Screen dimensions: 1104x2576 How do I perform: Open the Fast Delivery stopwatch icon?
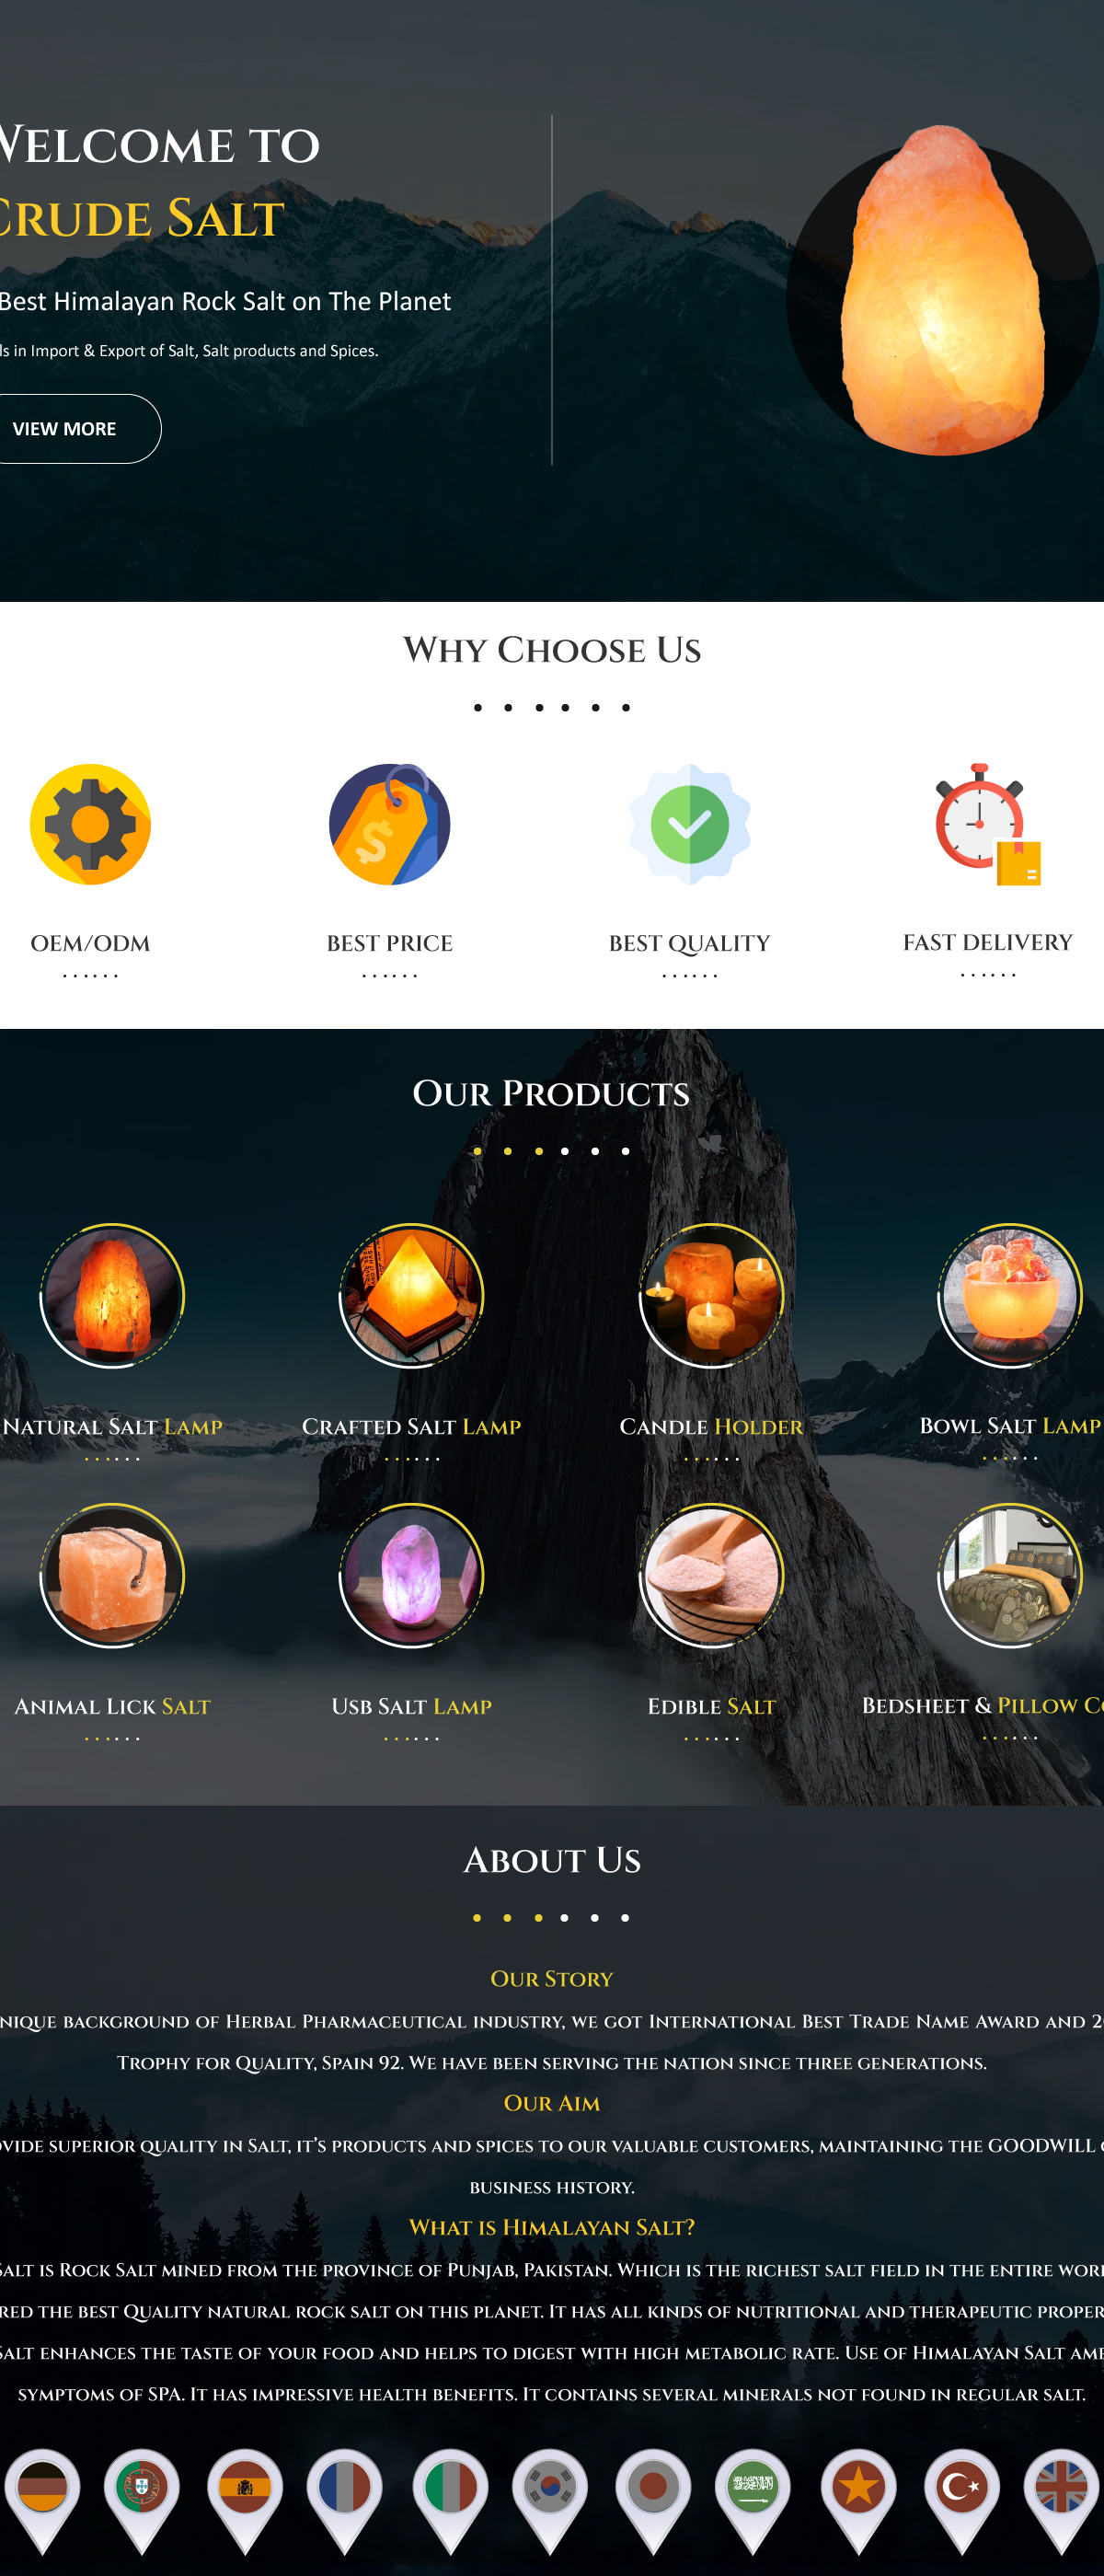[x=988, y=824]
